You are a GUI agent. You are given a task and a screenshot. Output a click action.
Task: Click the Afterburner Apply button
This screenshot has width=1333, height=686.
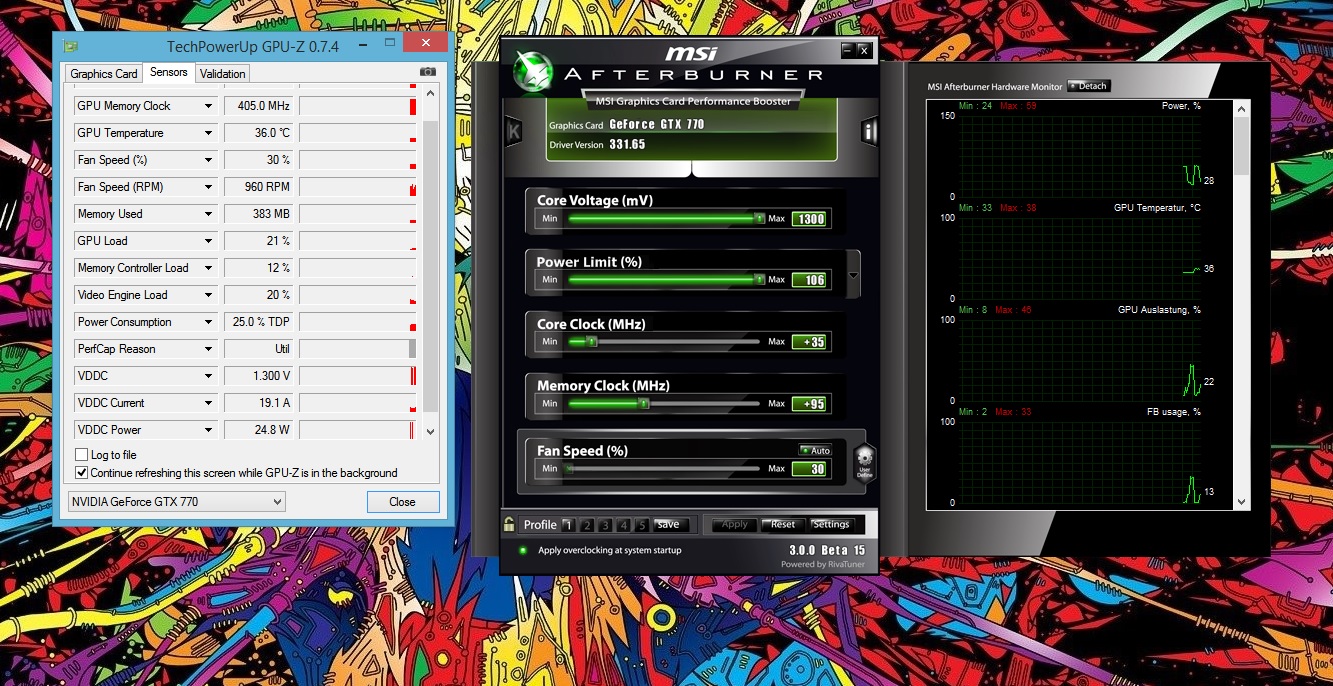[x=735, y=524]
